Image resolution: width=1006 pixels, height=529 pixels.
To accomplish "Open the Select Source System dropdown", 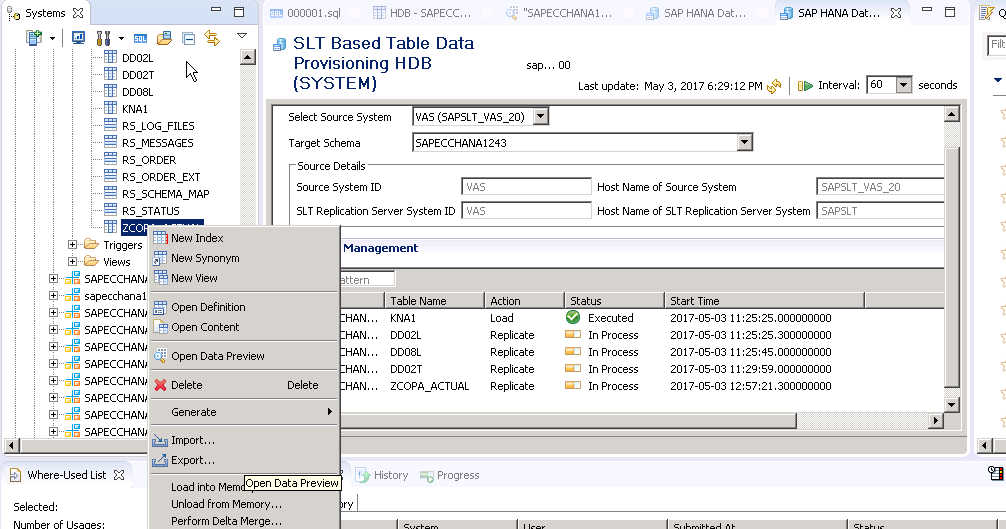I will (541, 117).
